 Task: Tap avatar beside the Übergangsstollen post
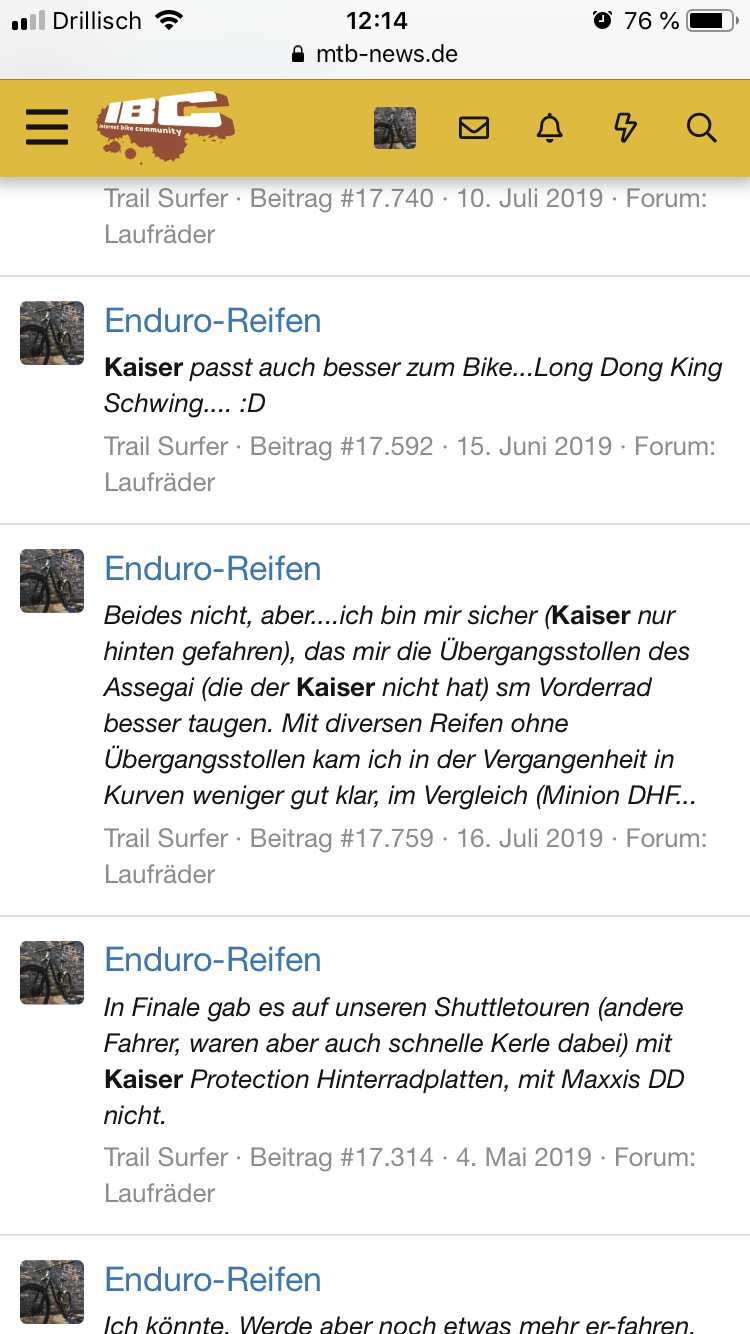[x=52, y=581]
